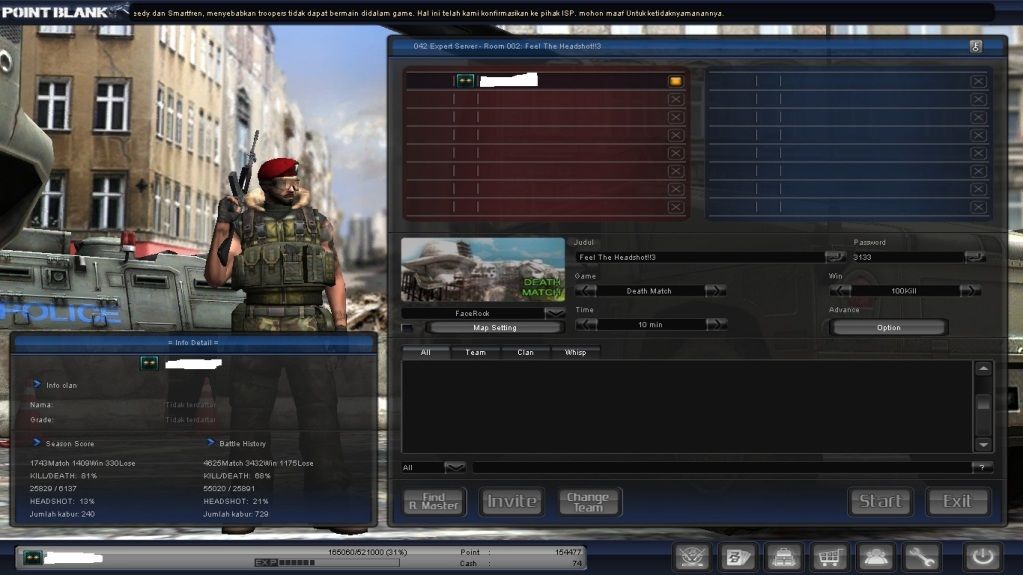This screenshot has width=1023, height=575.
Task: Increase Time with right arrow
Action: tap(716, 324)
